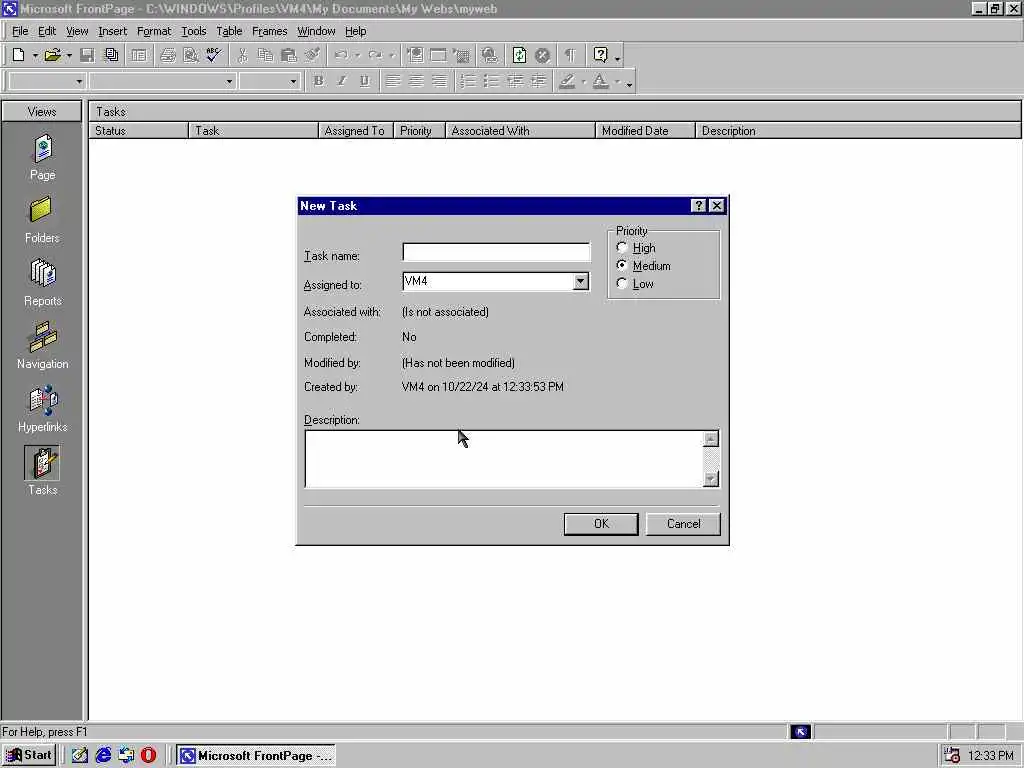Open the Font Size dropdown
The width and height of the screenshot is (1024, 768).
pos(293,82)
